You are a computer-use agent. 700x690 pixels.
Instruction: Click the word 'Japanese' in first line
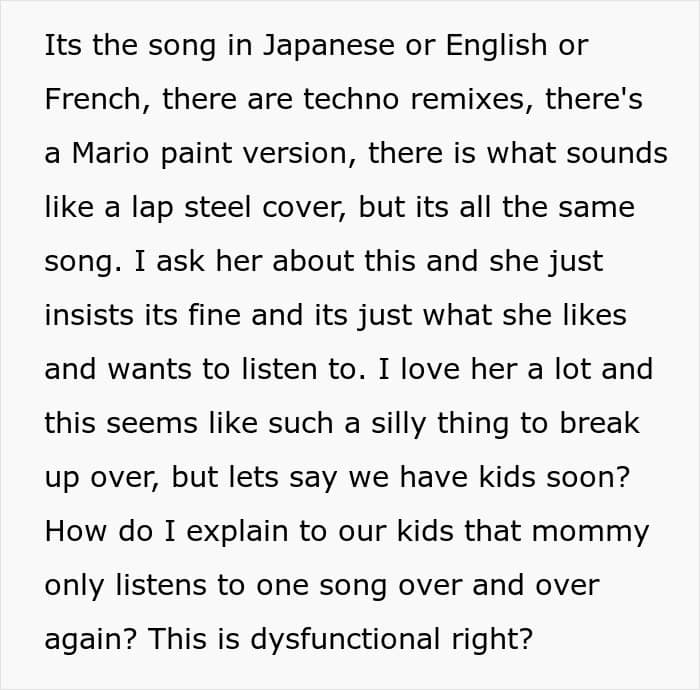coord(329,46)
